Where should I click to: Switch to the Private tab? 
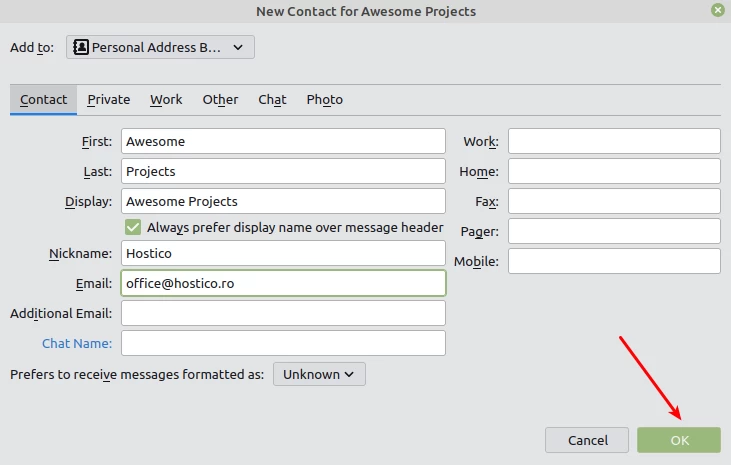point(108,99)
